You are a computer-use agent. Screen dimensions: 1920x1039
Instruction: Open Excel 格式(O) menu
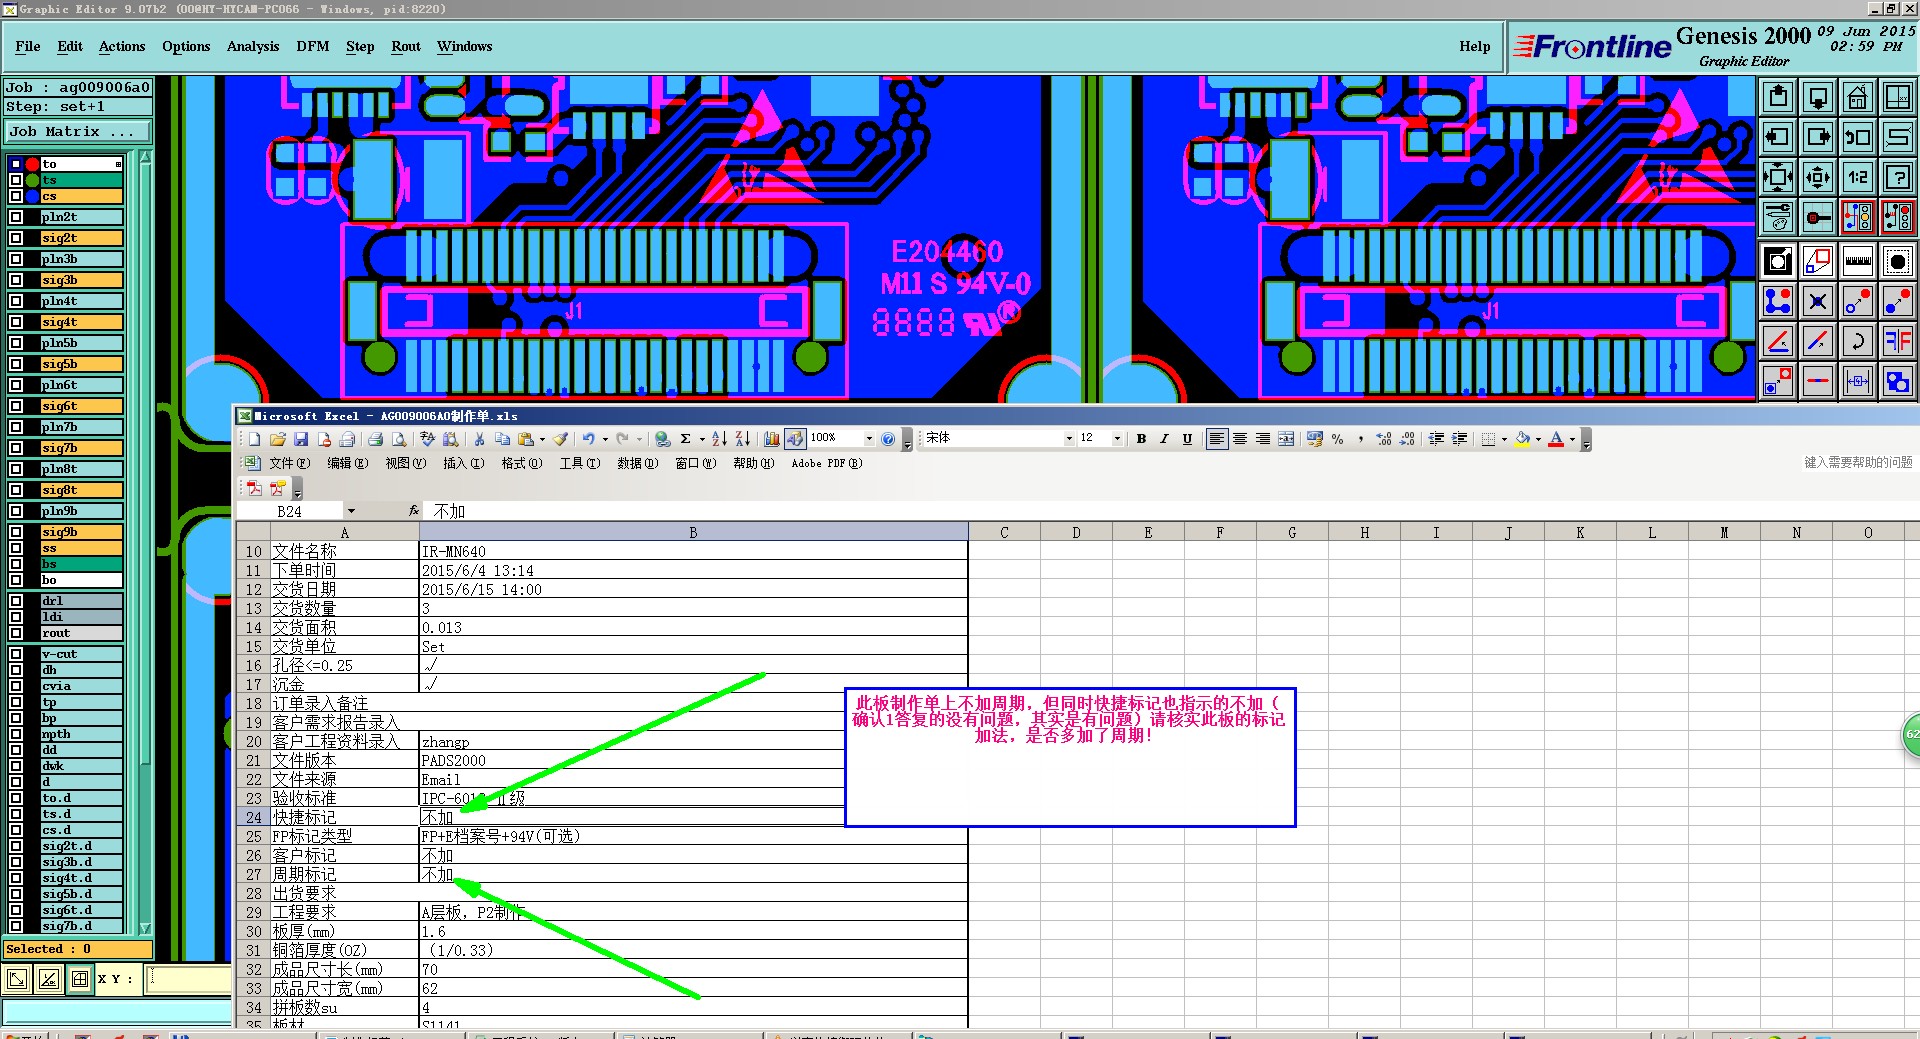tap(522, 463)
